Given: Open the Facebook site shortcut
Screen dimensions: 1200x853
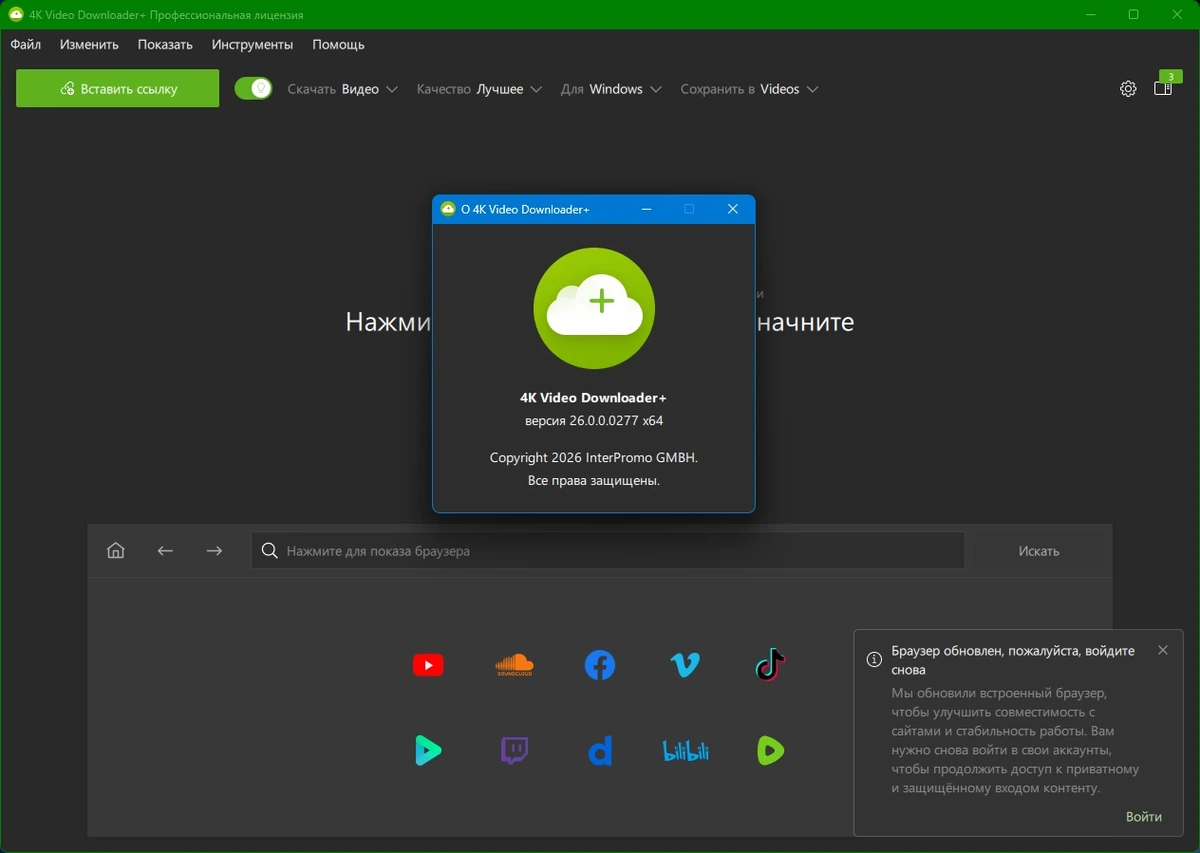Looking at the screenshot, I should click(x=600, y=665).
